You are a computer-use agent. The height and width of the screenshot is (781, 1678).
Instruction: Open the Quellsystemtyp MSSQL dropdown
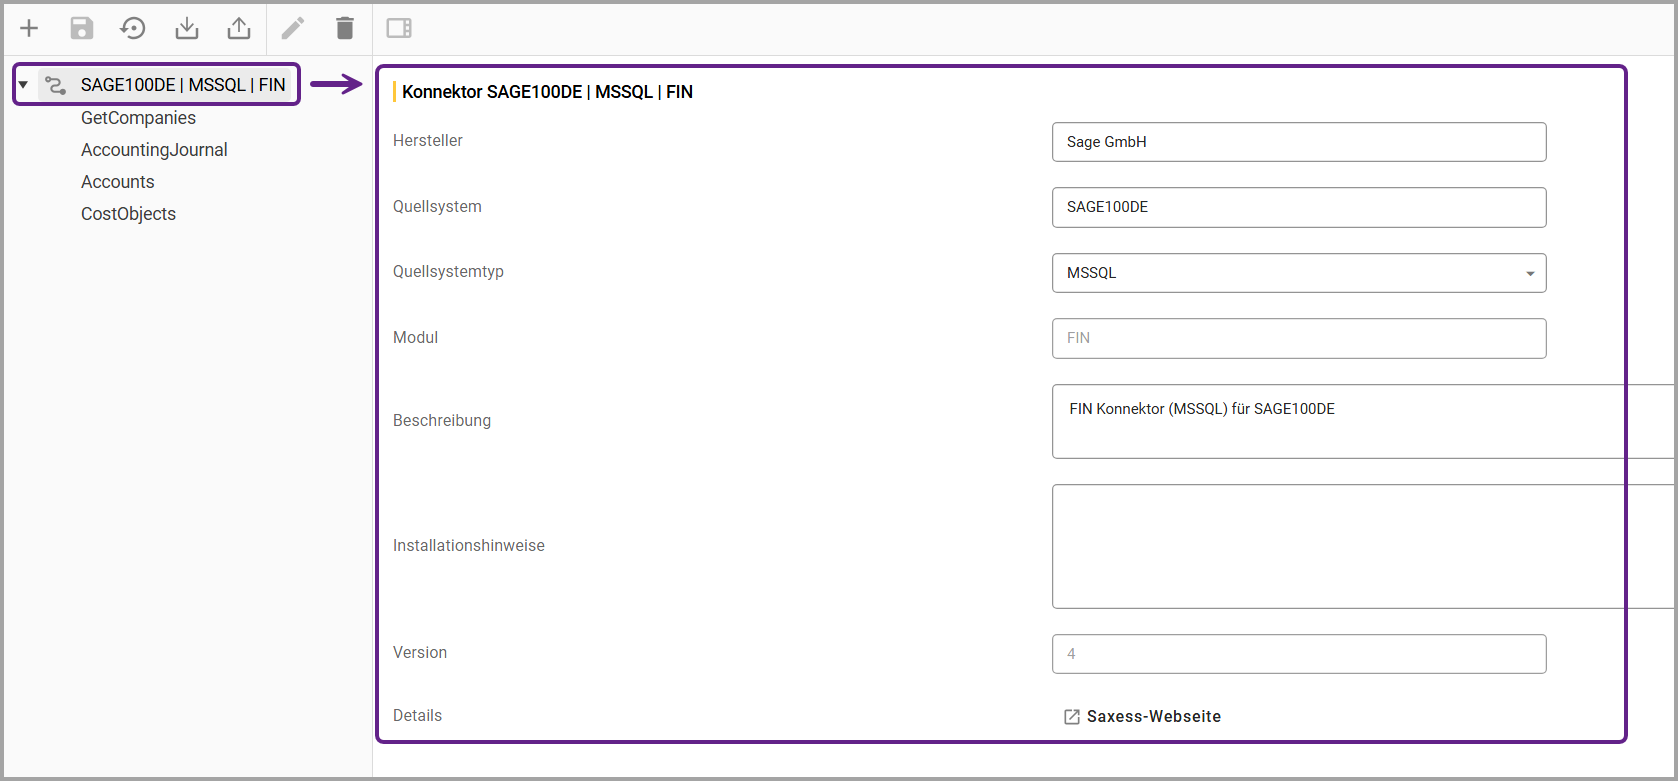pos(1298,273)
